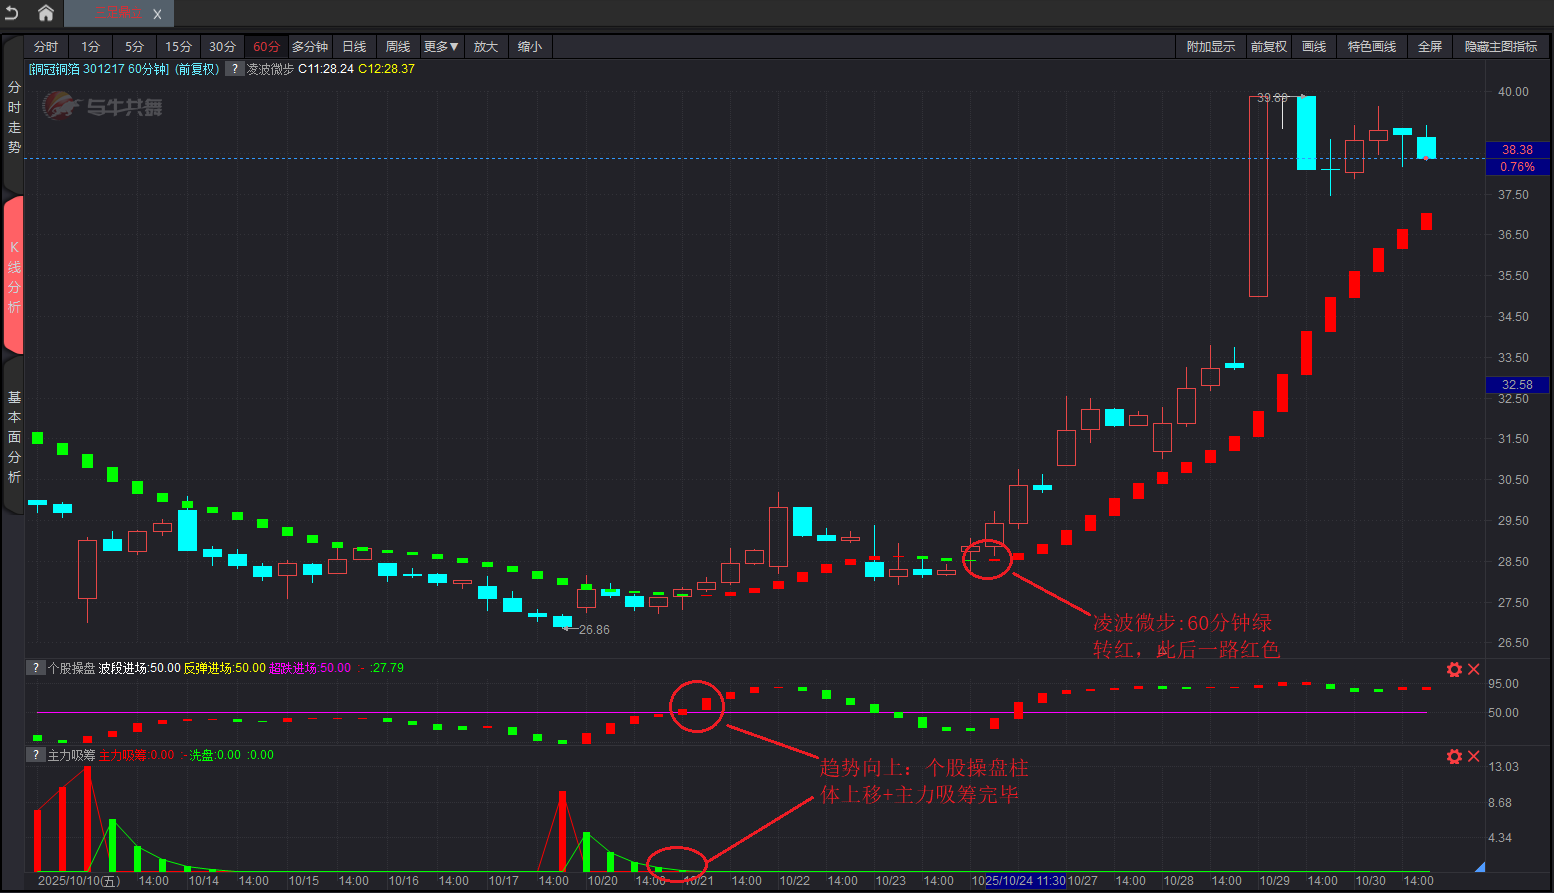Toggle 全屏 fullscreen mode
Image resolution: width=1554 pixels, height=893 pixels.
pos(1429,47)
